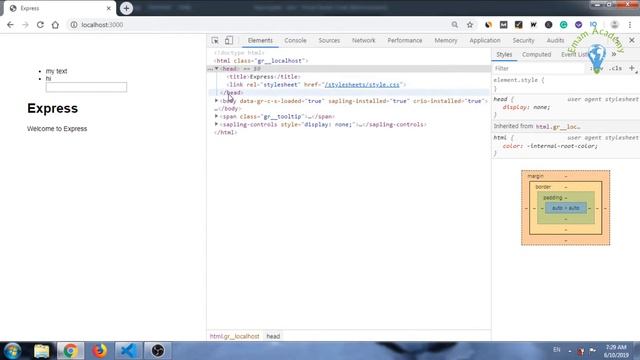Reload the localhost page
The image size is (640, 360).
coord(40,25)
